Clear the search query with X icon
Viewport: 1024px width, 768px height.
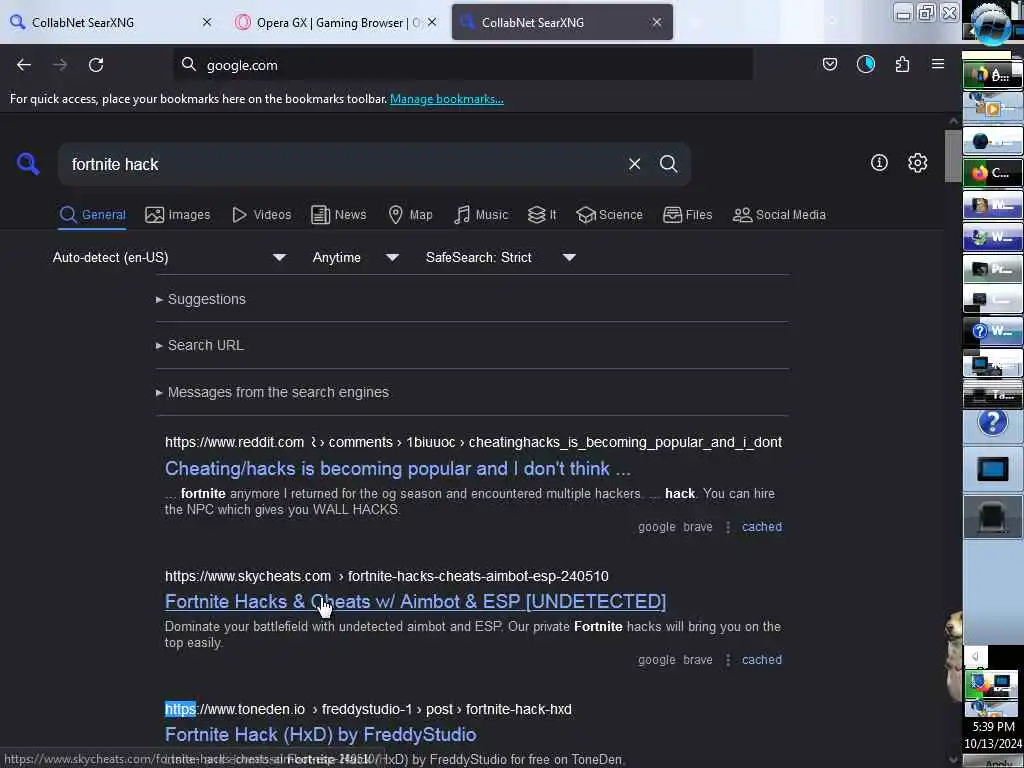click(634, 164)
